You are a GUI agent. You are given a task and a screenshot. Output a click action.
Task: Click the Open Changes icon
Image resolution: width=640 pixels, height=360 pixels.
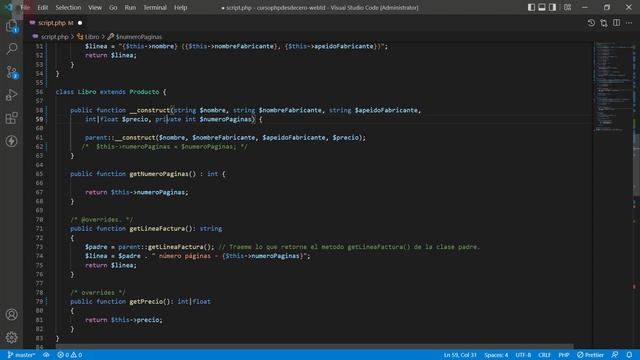pyautogui.click(x=604, y=23)
